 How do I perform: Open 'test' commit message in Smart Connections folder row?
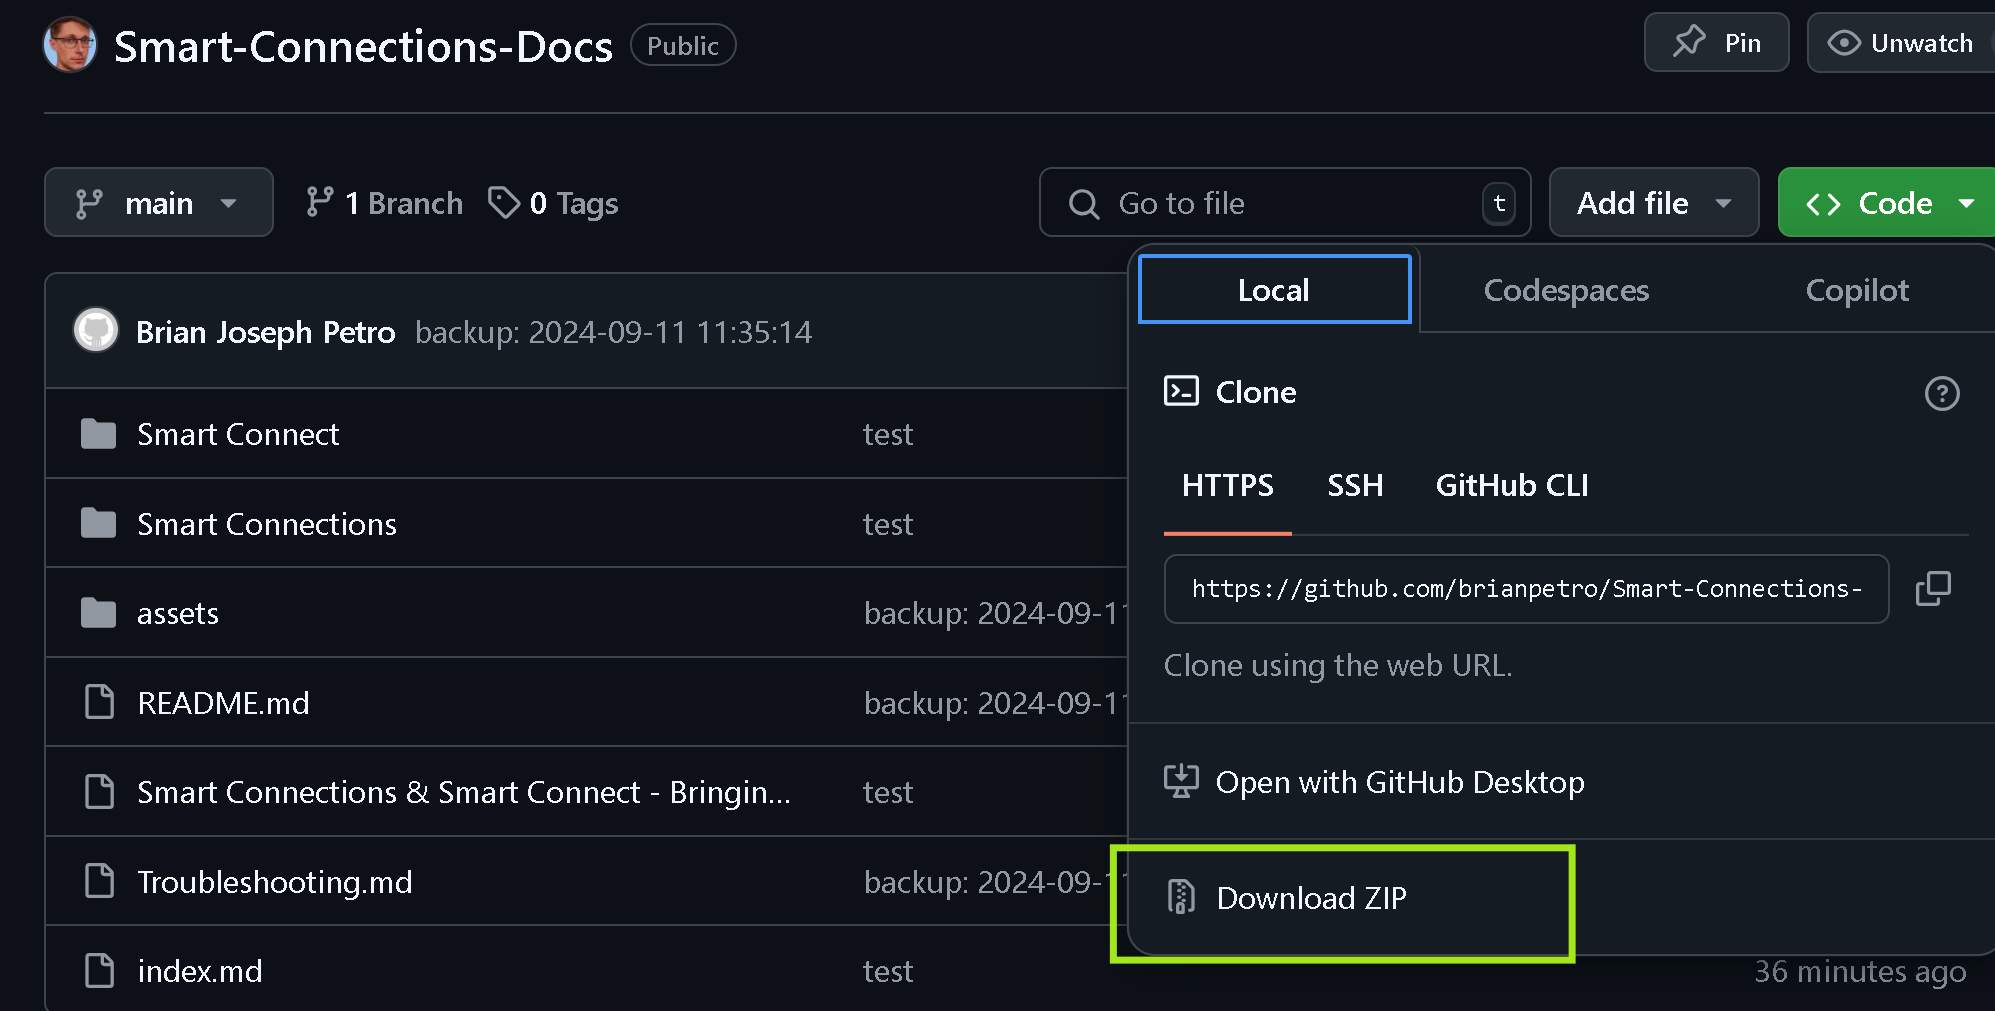tap(888, 524)
